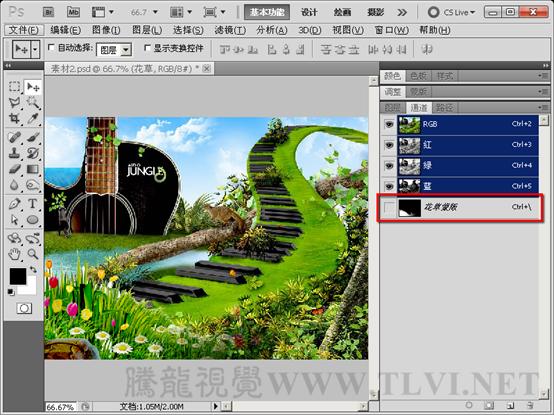
Task: Open the 文件(F) menu
Action: coord(24,30)
